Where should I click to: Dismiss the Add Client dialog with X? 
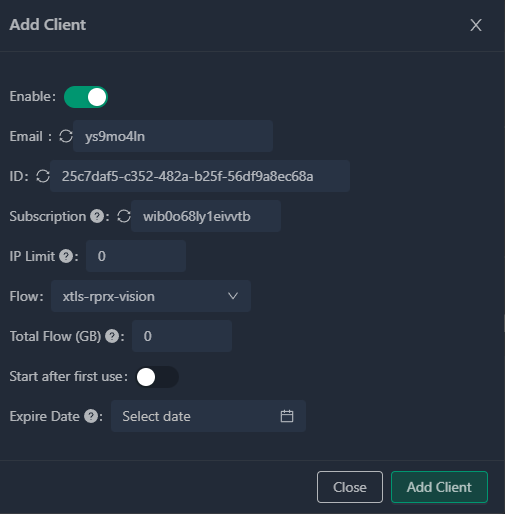[476, 25]
